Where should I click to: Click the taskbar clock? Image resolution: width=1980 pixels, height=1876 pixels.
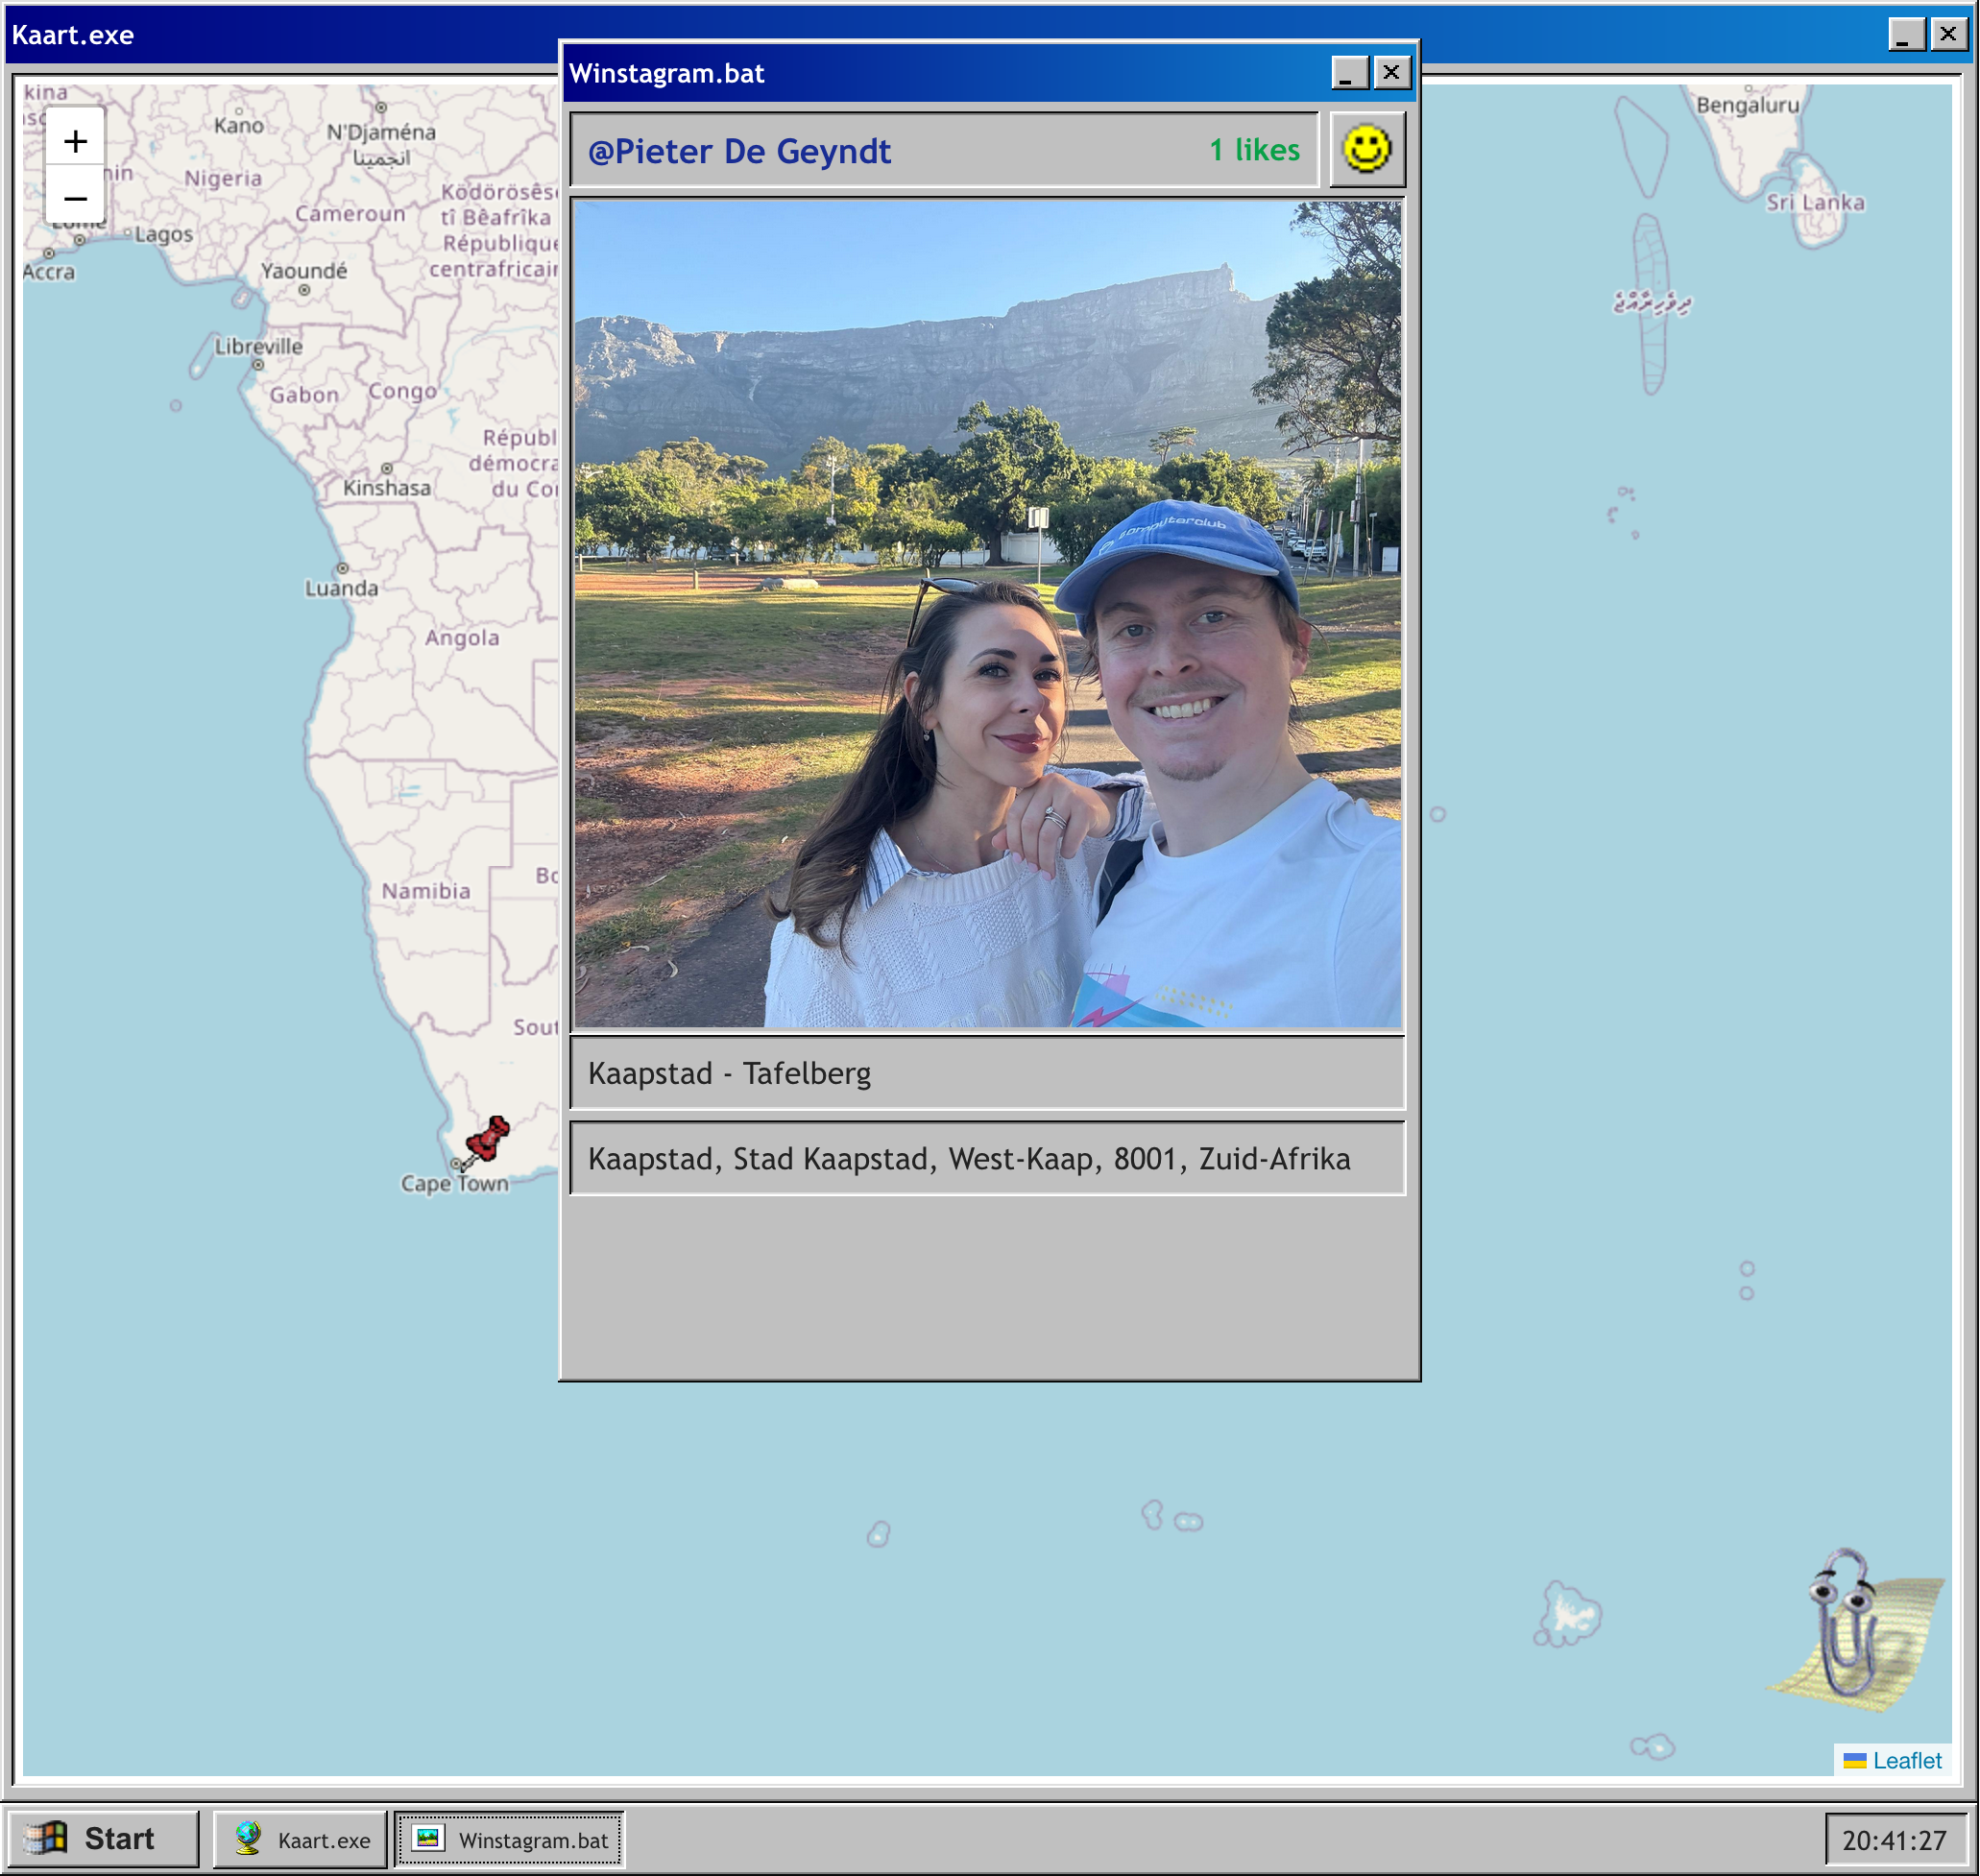tap(1893, 1840)
